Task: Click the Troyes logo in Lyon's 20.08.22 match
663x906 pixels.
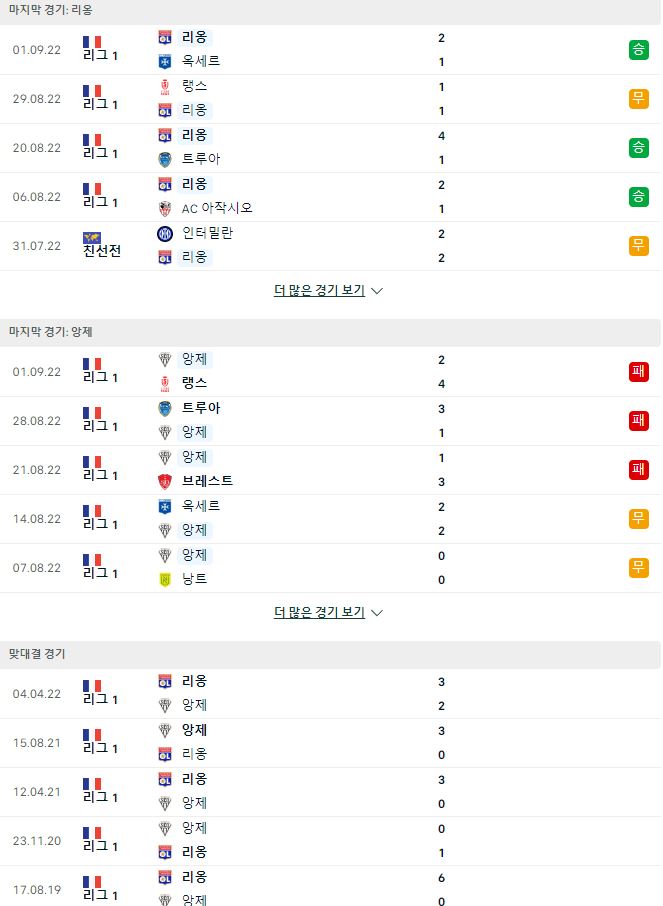Action: pos(165,159)
